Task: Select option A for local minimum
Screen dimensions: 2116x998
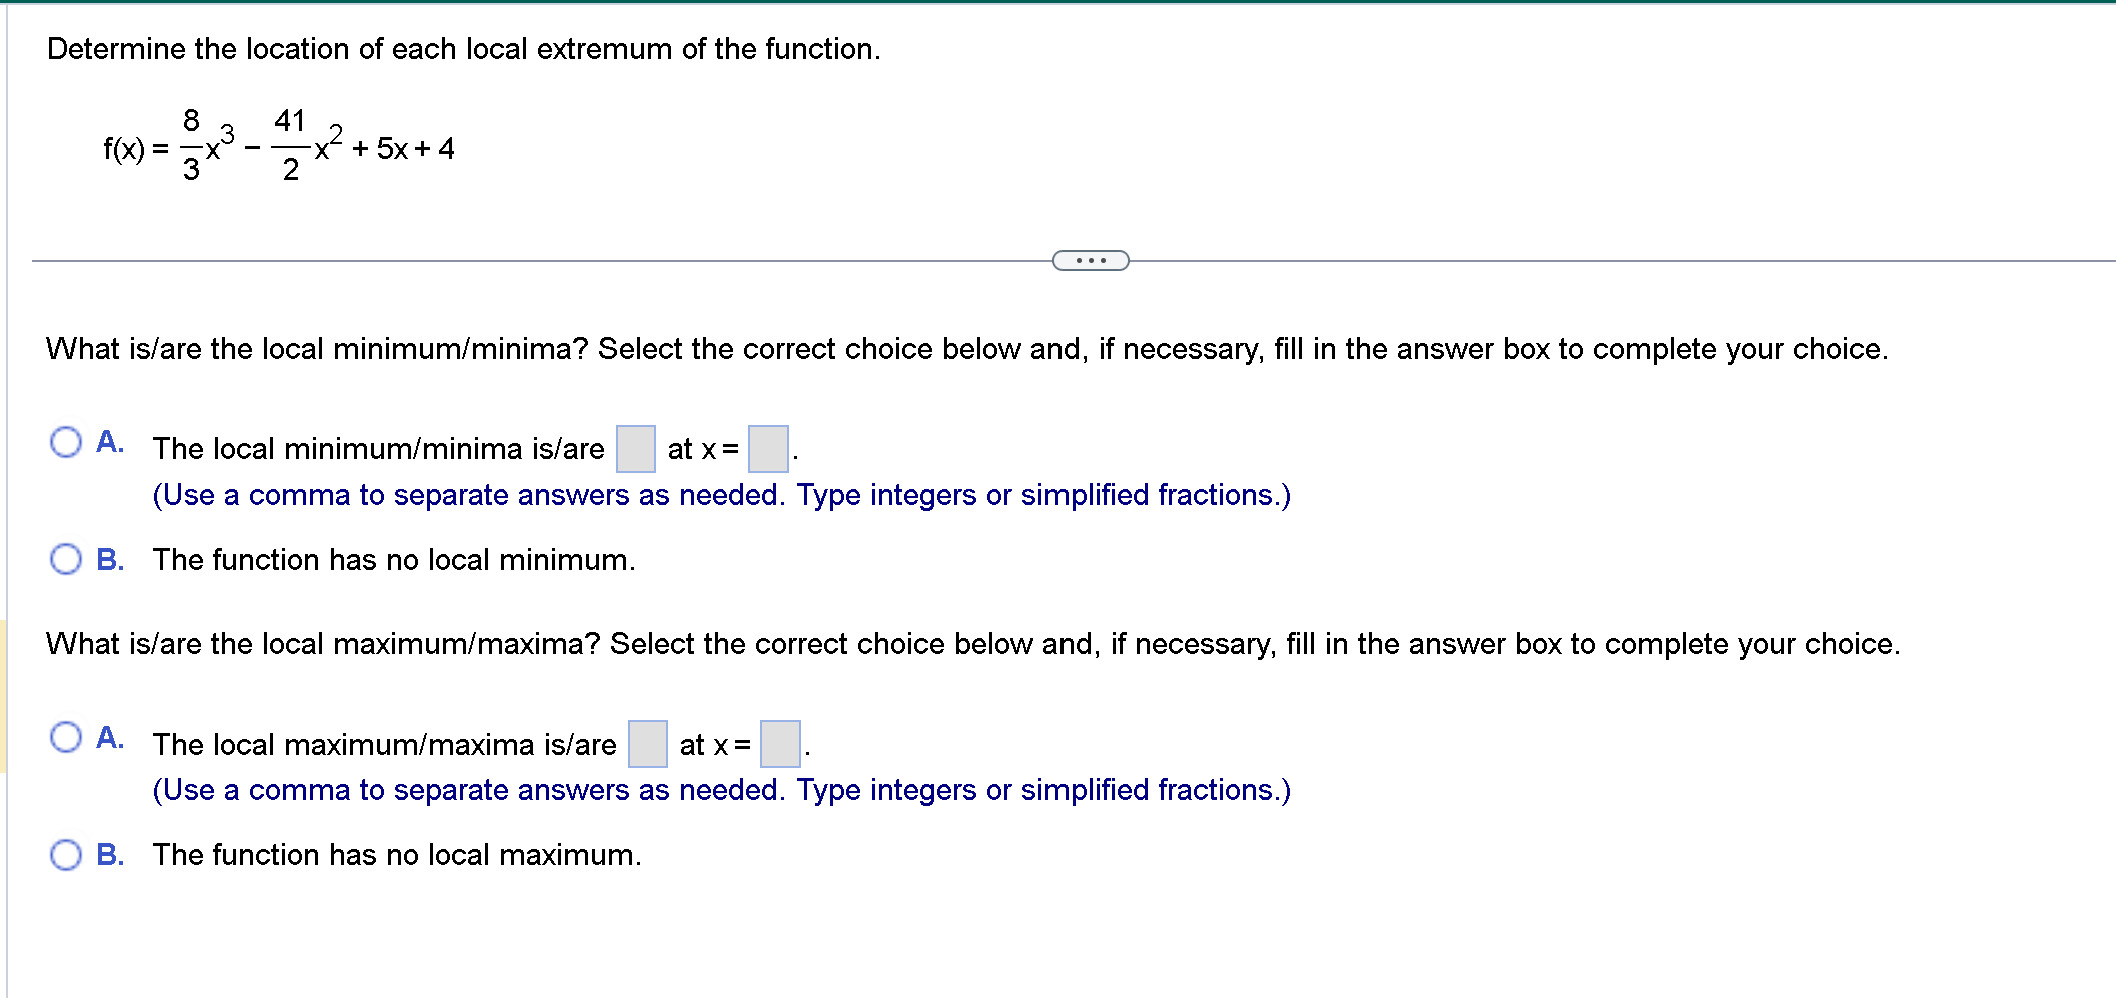Action: point(66,442)
